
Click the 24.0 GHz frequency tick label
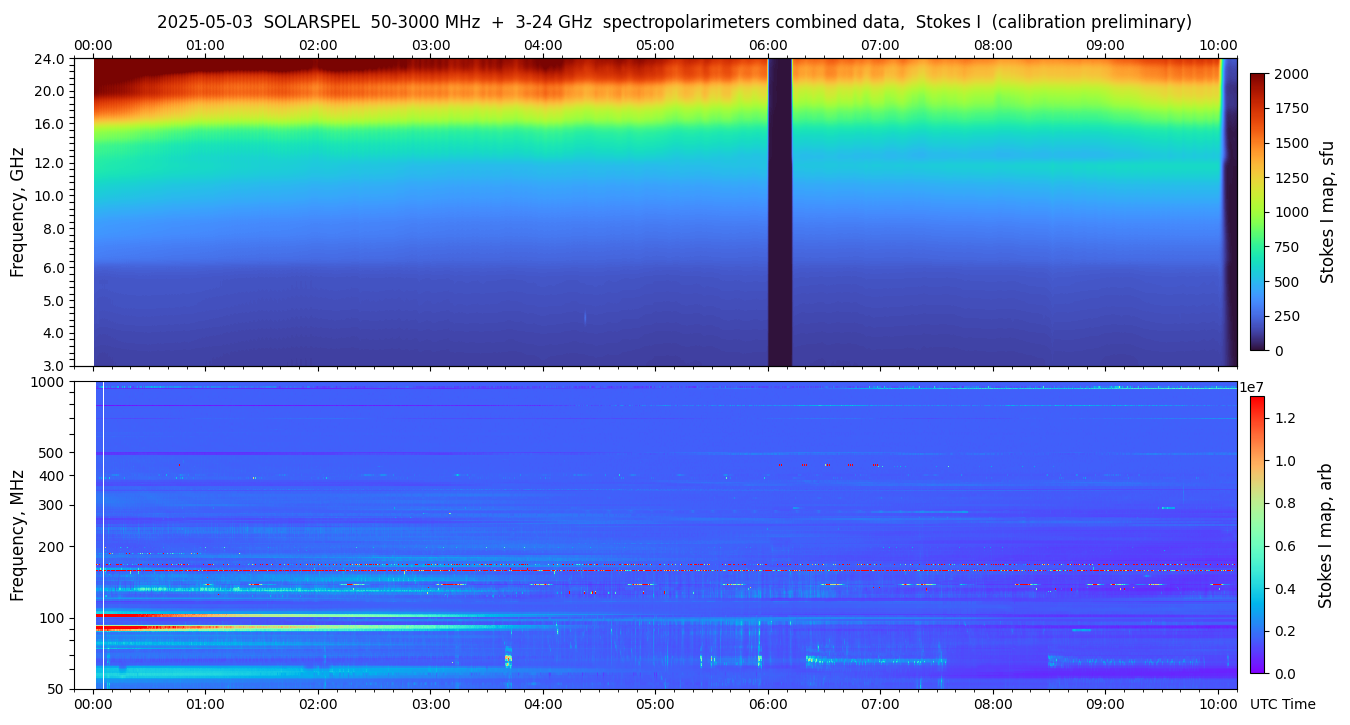click(50, 59)
